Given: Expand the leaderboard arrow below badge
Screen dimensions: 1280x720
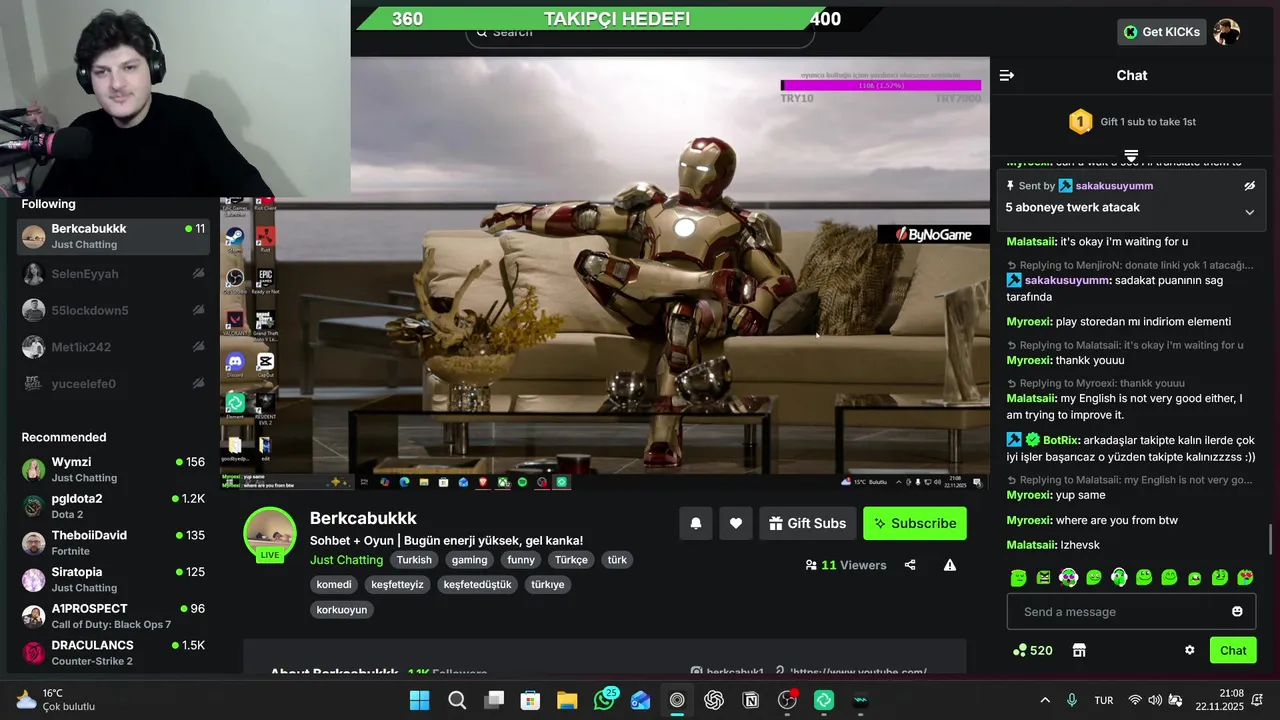Looking at the screenshot, I should [x=1131, y=156].
